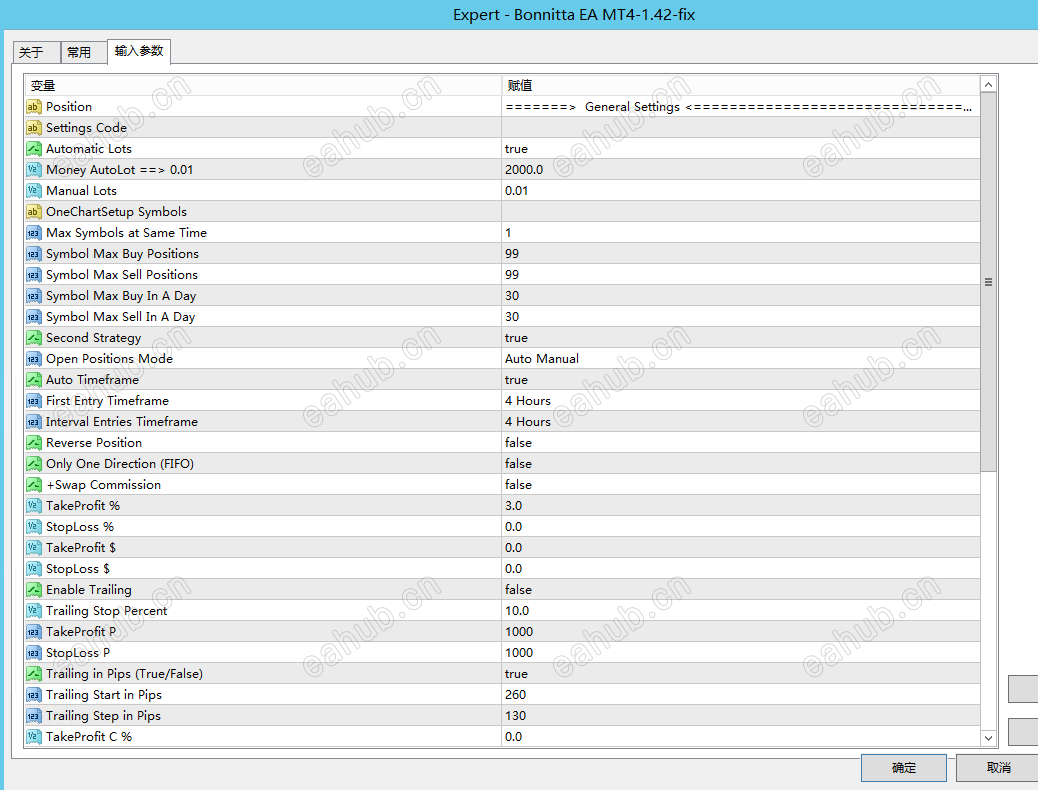Click the integer icon beside Symbol Max Sell Positions
This screenshot has height=790, width=1038.
click(x=33, y=275)
